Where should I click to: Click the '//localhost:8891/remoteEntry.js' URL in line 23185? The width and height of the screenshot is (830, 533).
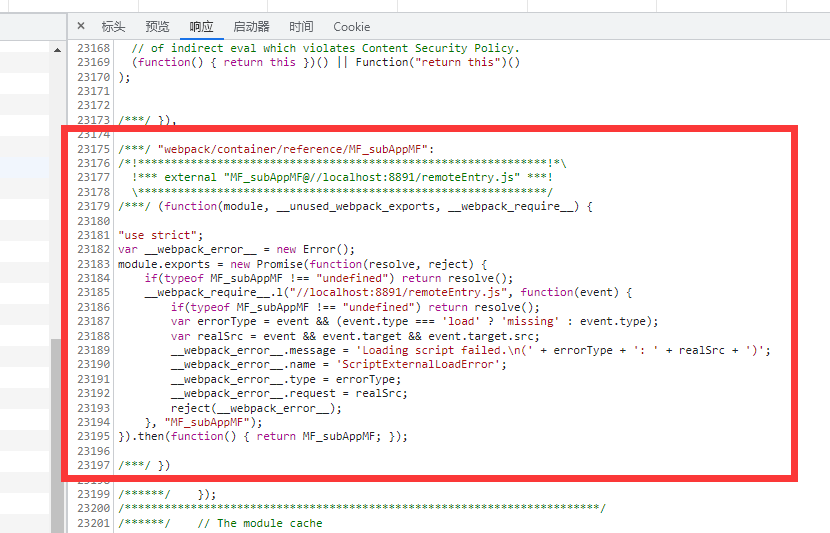tap(399, 293)
